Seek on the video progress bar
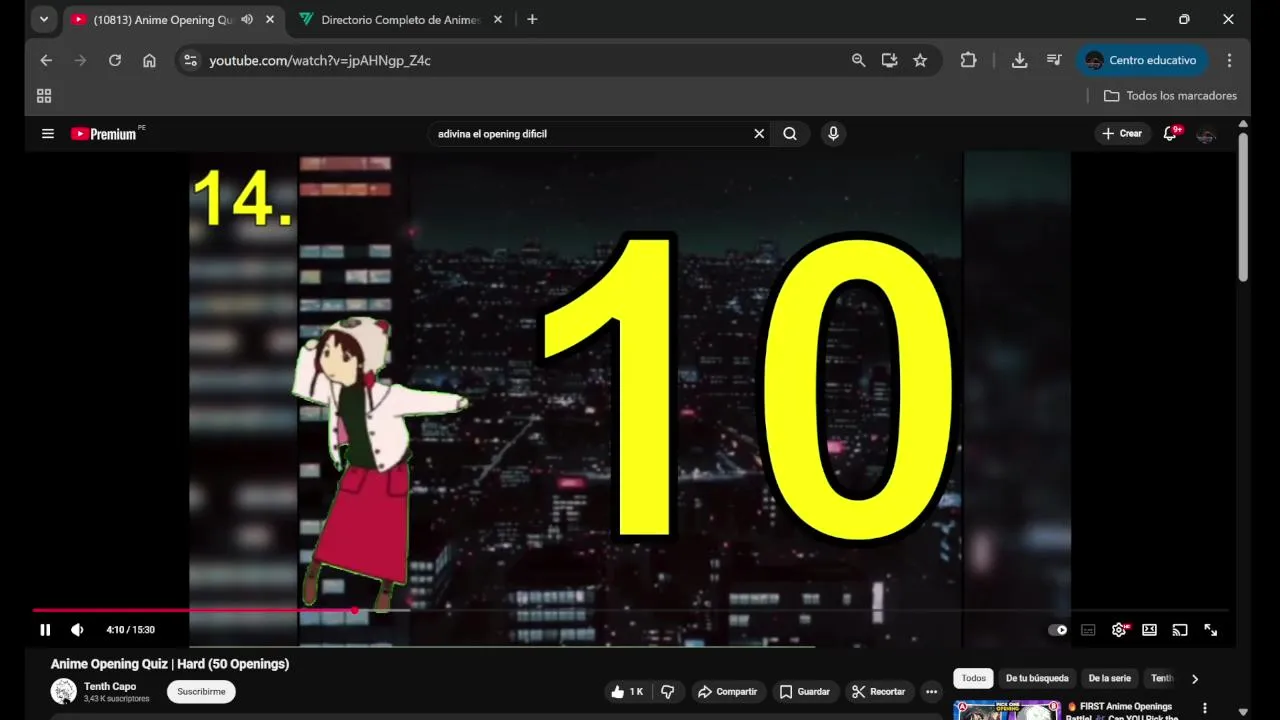The image size is (1280, 720). (630, 610)
